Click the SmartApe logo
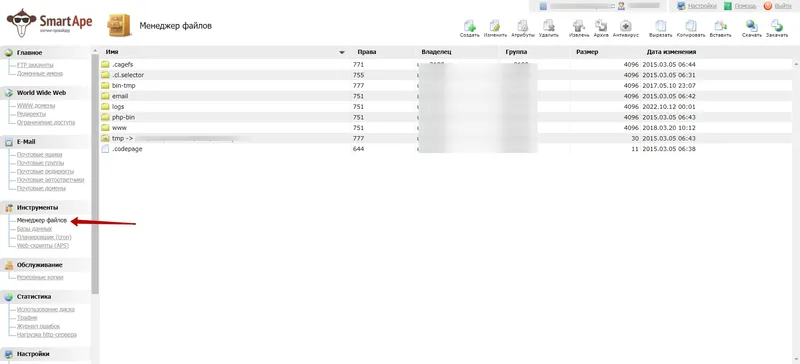This screenshot has height=364, width=800. pos(49,23)
